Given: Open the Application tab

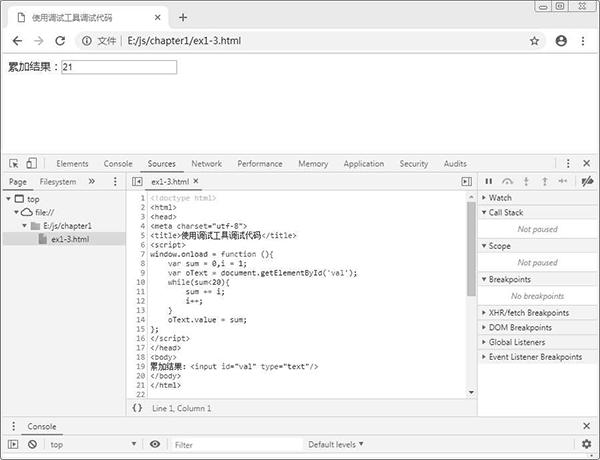Looking at the screenshot, I should [364, 164].
